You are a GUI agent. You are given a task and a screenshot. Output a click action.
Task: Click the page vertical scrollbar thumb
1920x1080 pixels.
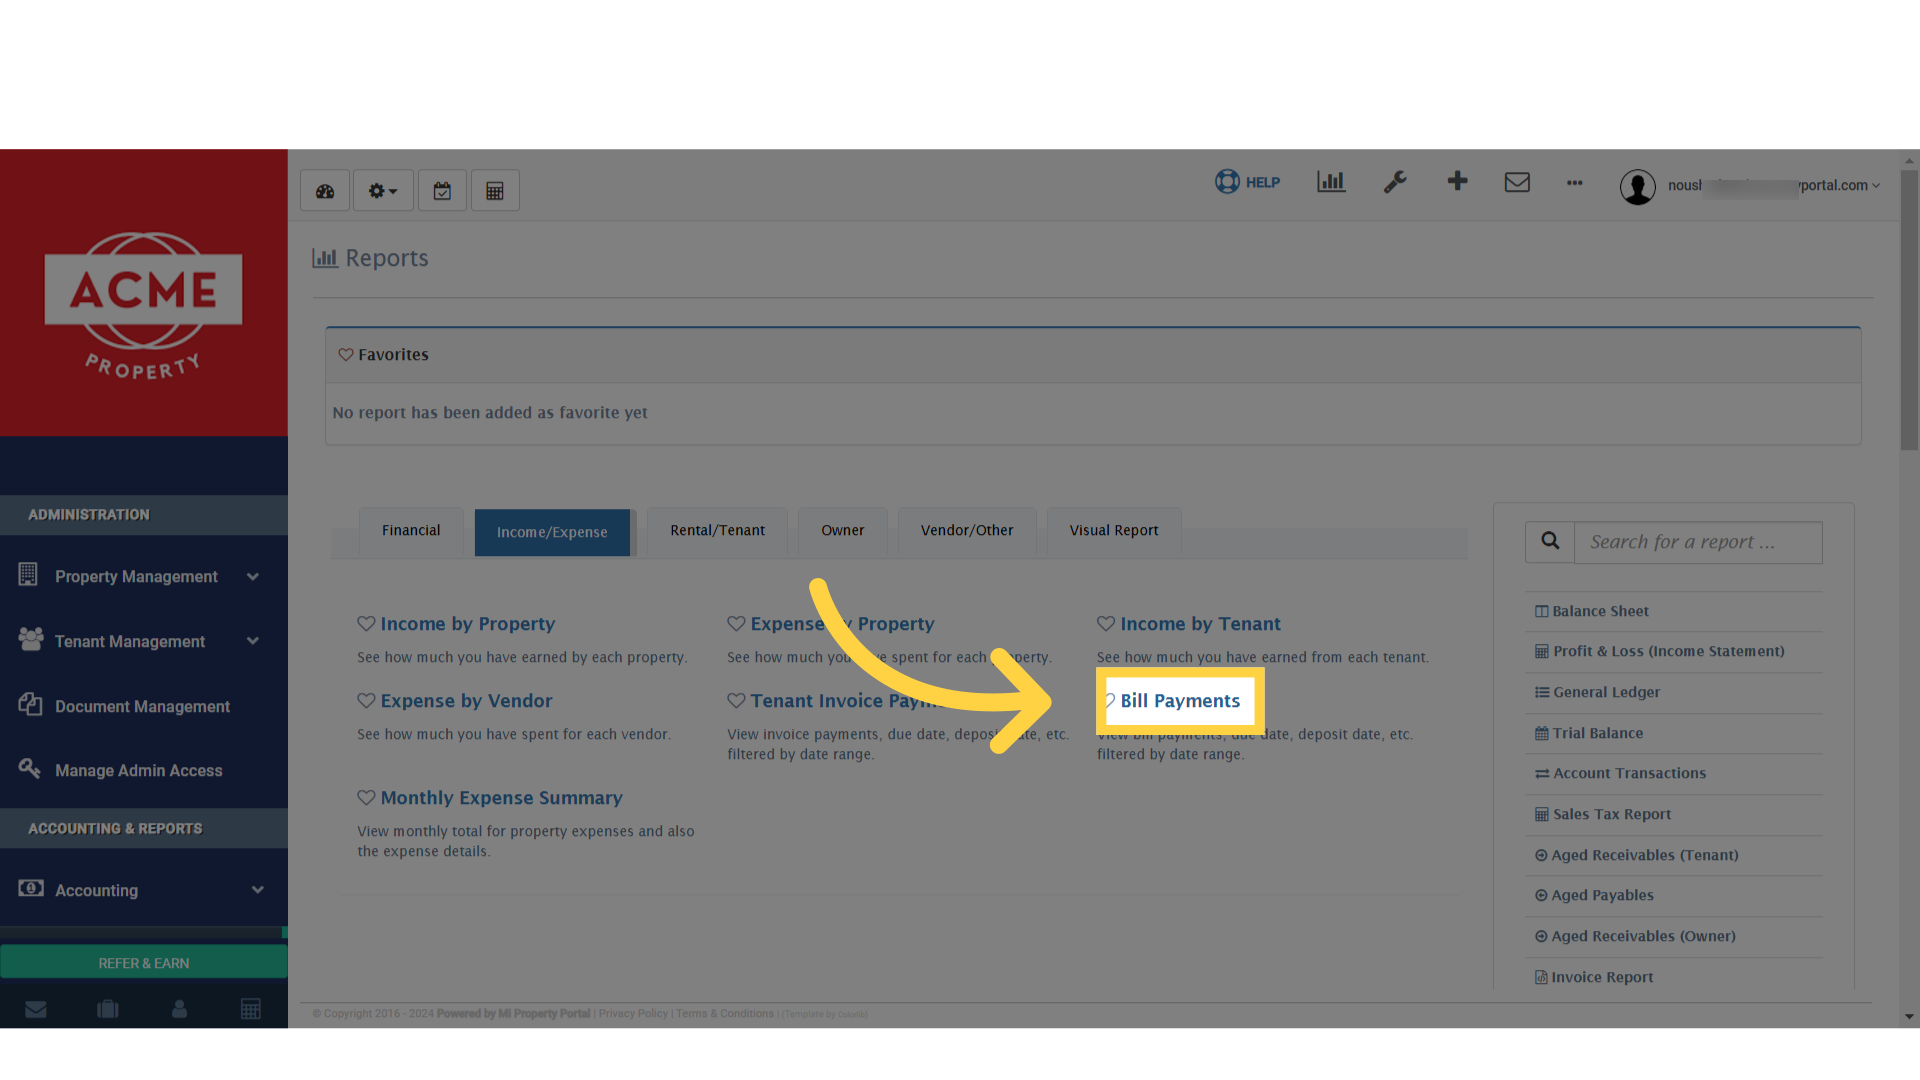point(1910,310)
